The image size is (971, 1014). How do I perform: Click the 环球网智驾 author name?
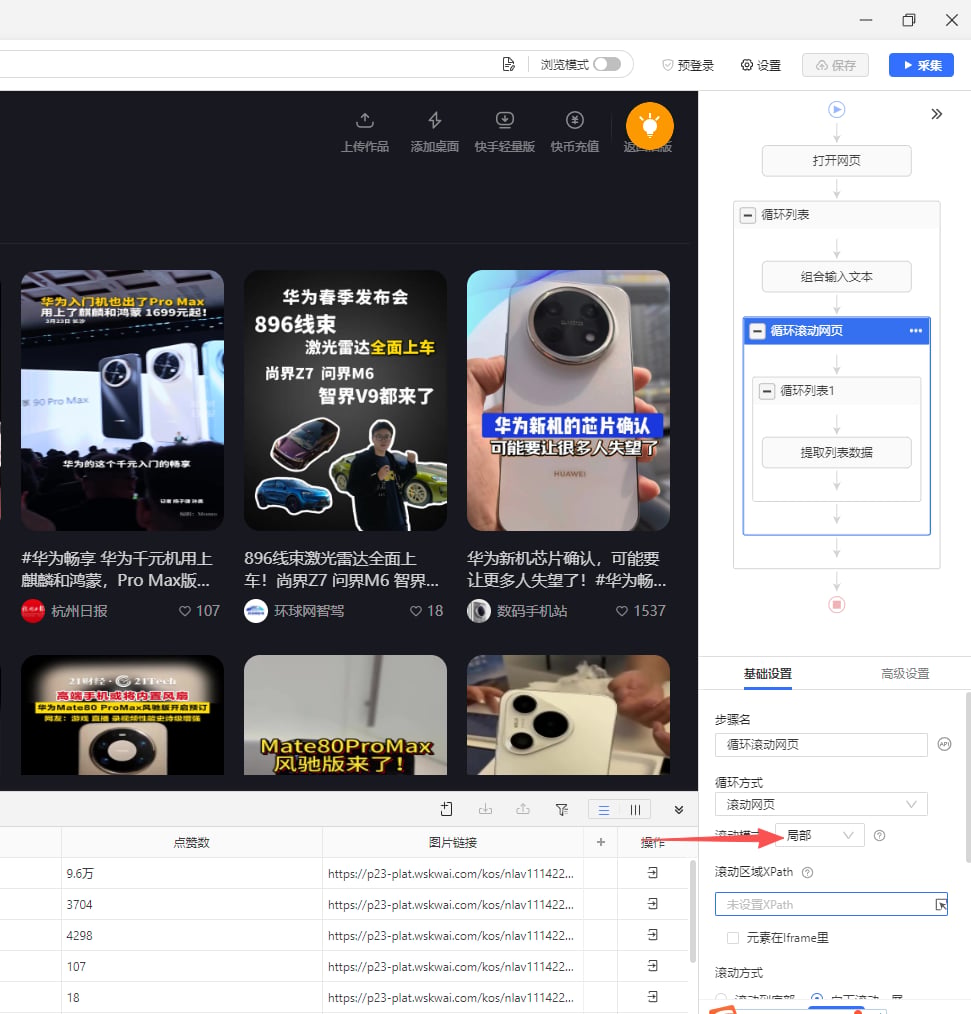coord(309,611)
